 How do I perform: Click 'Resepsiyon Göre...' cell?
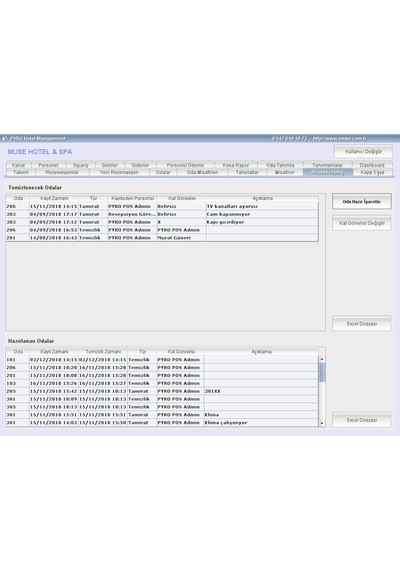point(132,214)
